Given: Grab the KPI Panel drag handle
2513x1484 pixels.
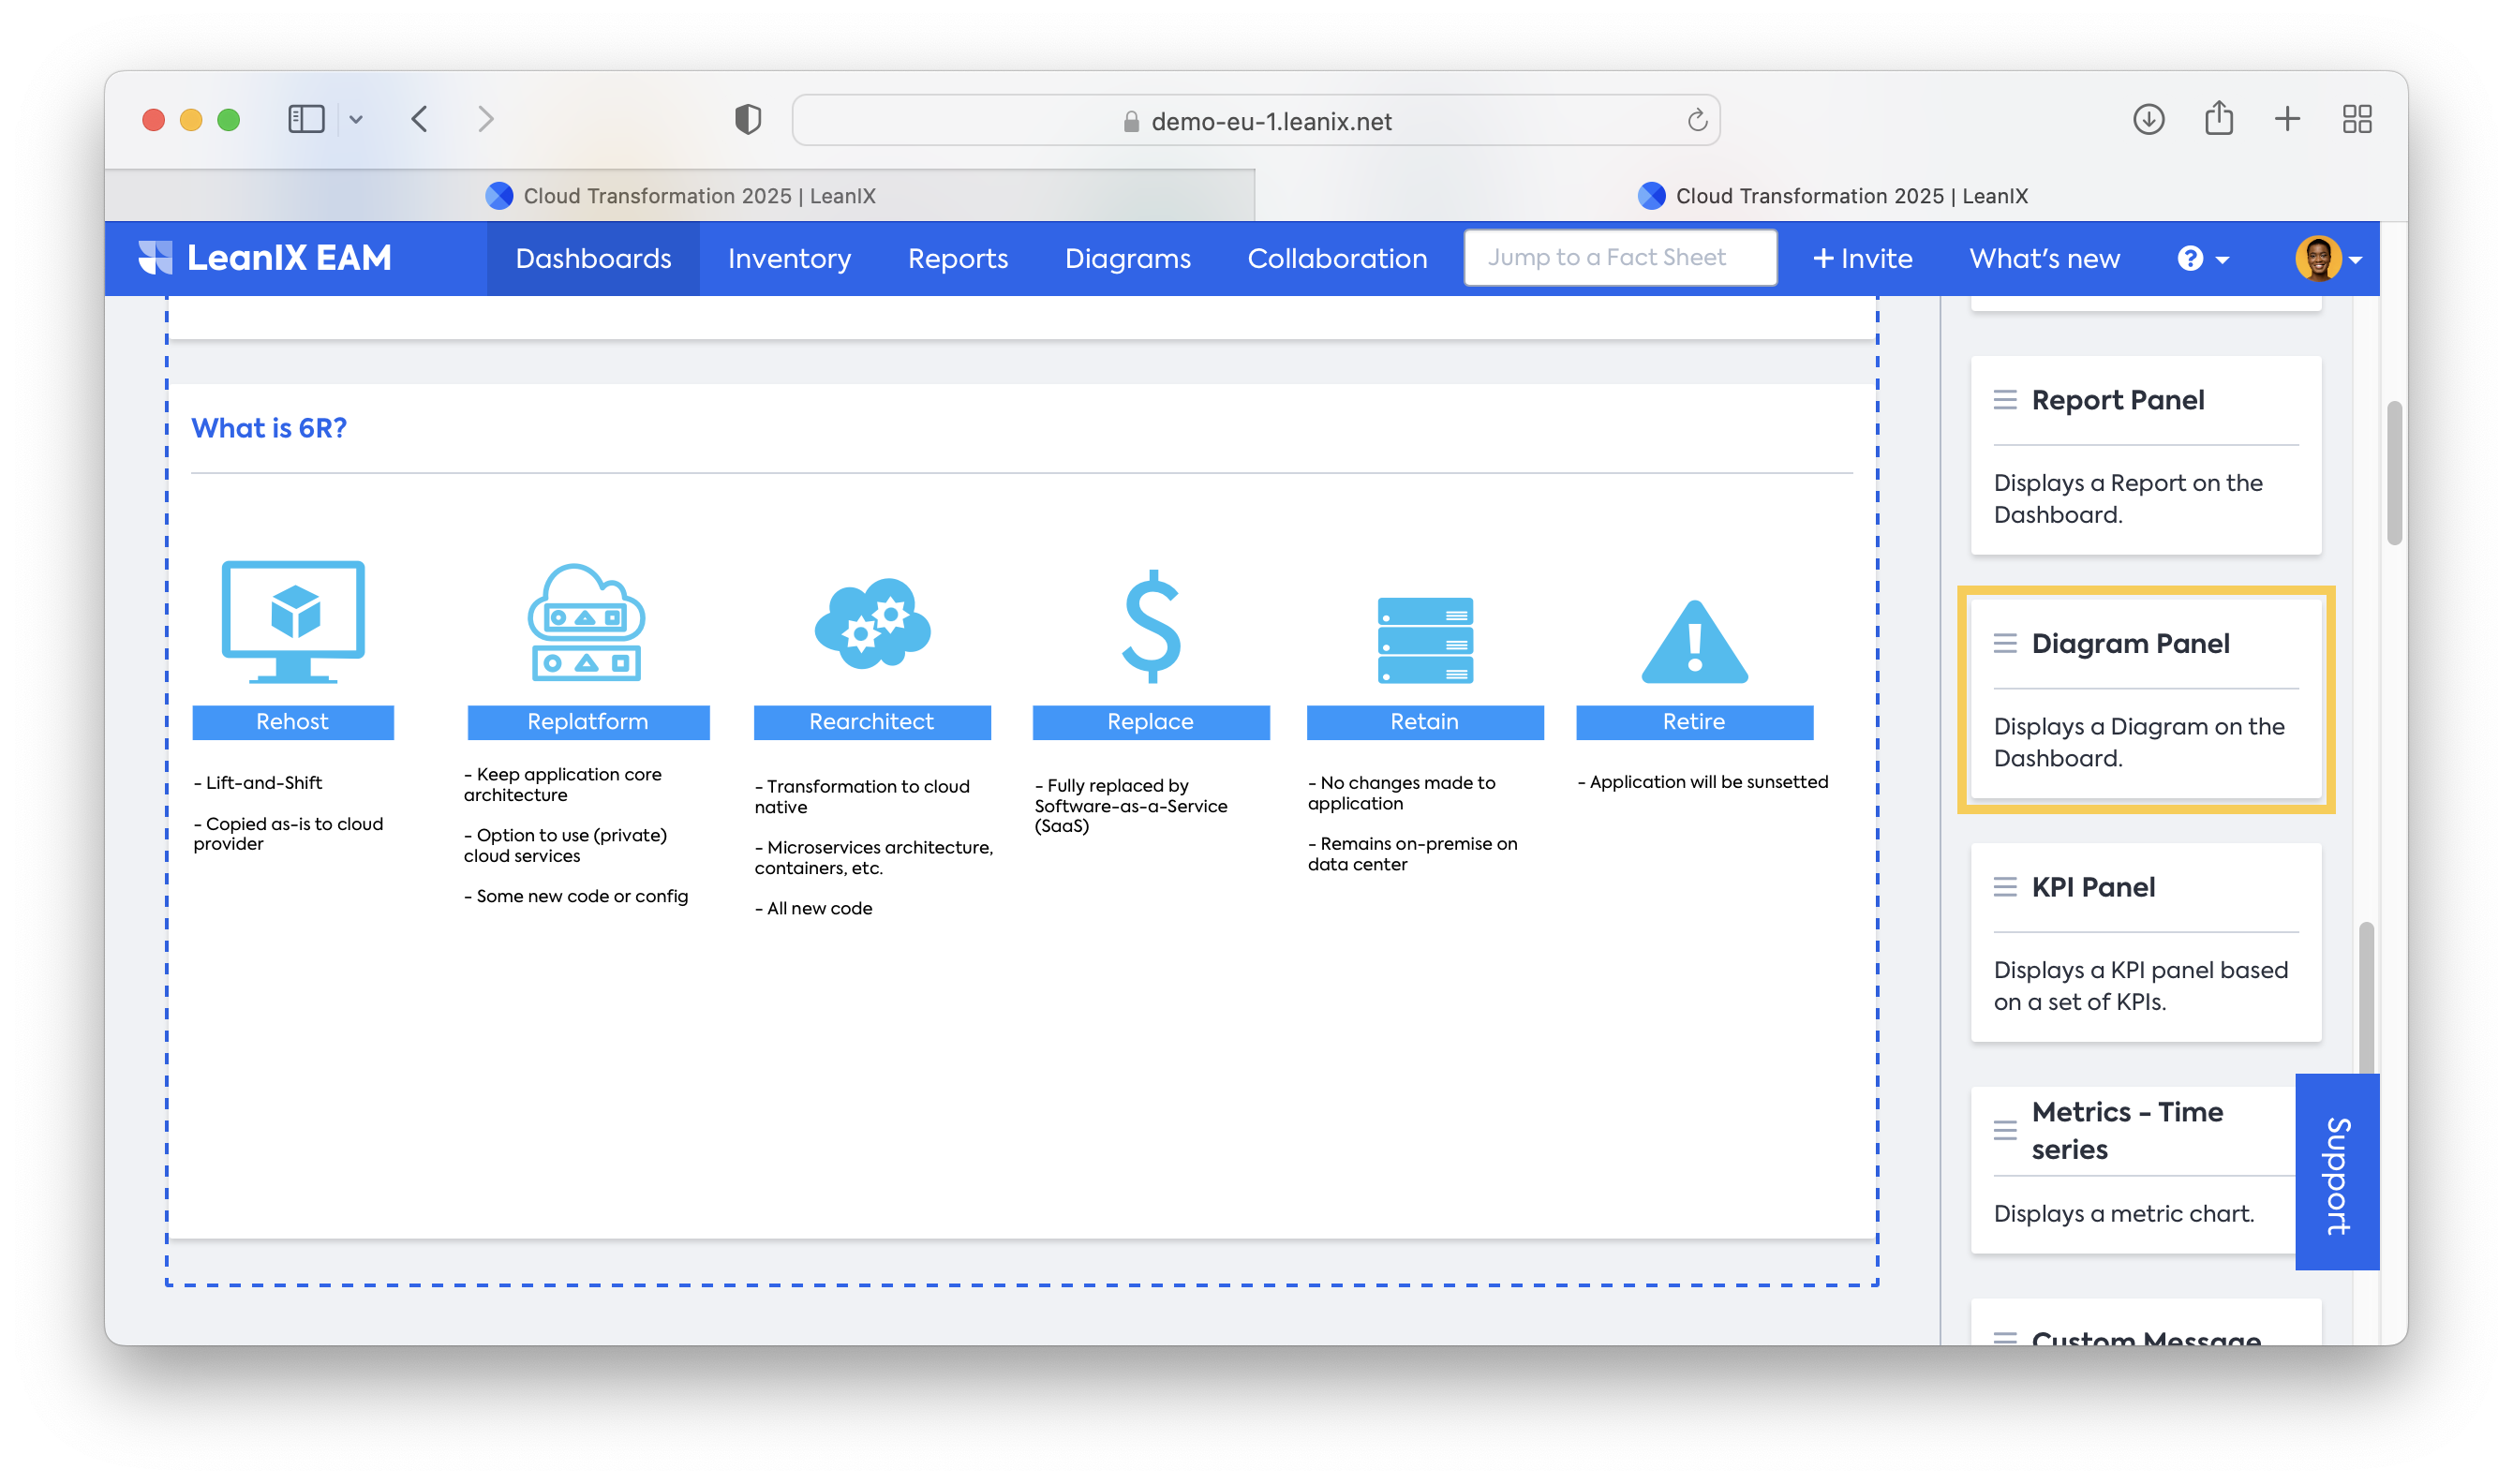Looking at the screenshot, I should click(2004, 887).
